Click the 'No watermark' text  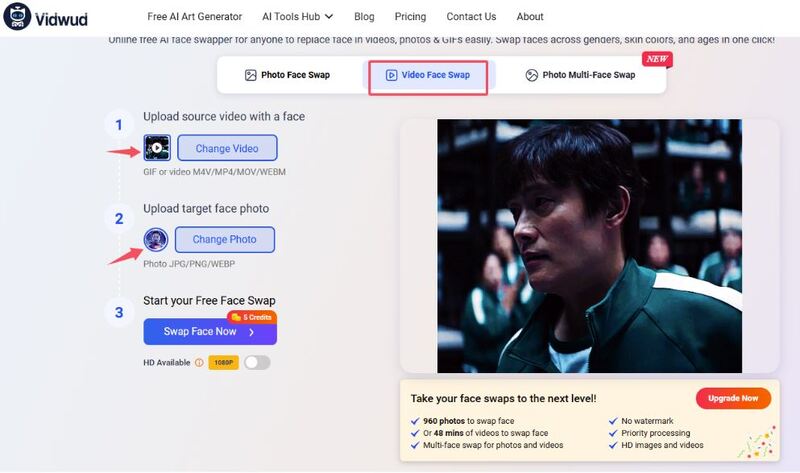(x=647, y=421)
